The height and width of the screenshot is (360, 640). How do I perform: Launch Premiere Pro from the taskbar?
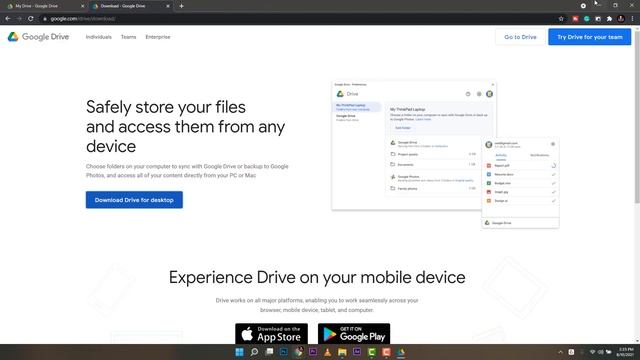(x=313, y=352)
